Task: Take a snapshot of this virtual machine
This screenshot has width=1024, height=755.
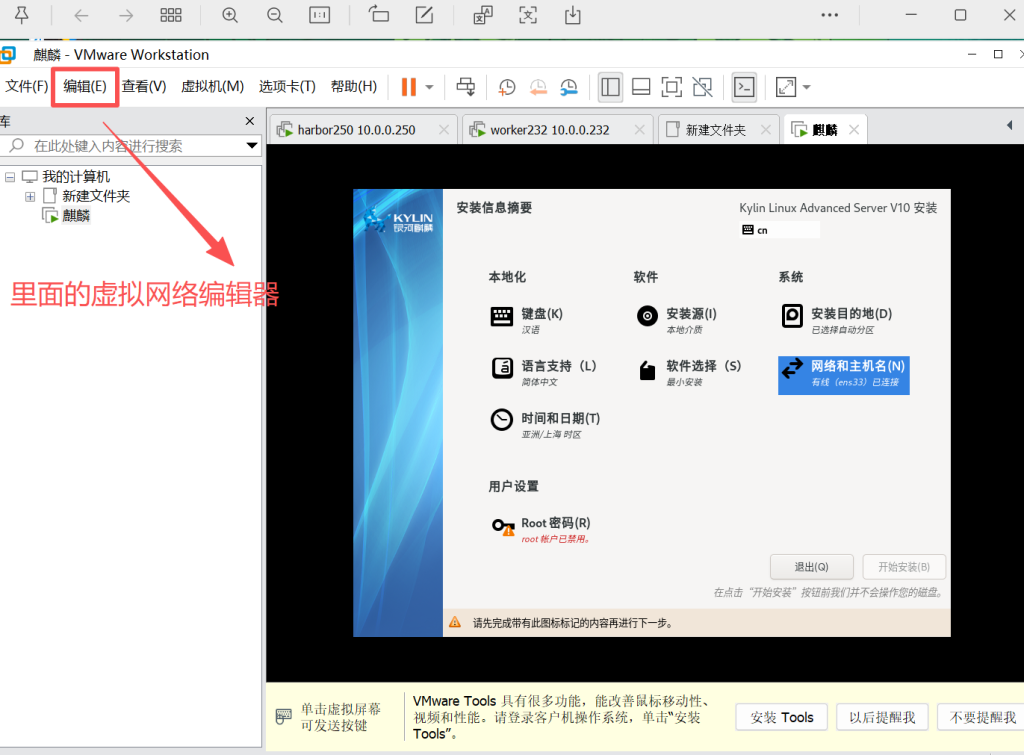Action: point(507,87)
